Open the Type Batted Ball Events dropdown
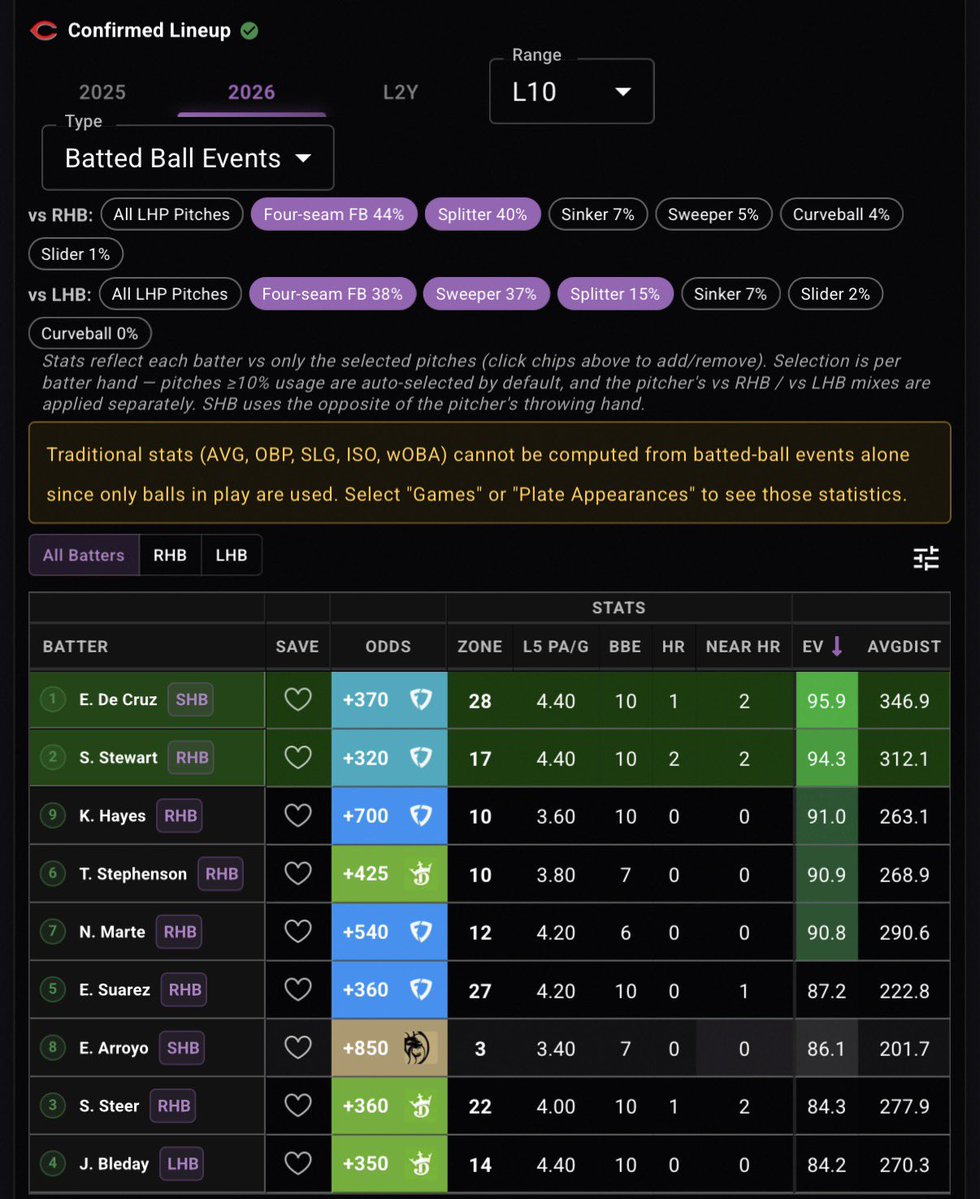This screenshot has width=980, height=1199. tap(188, 158)
